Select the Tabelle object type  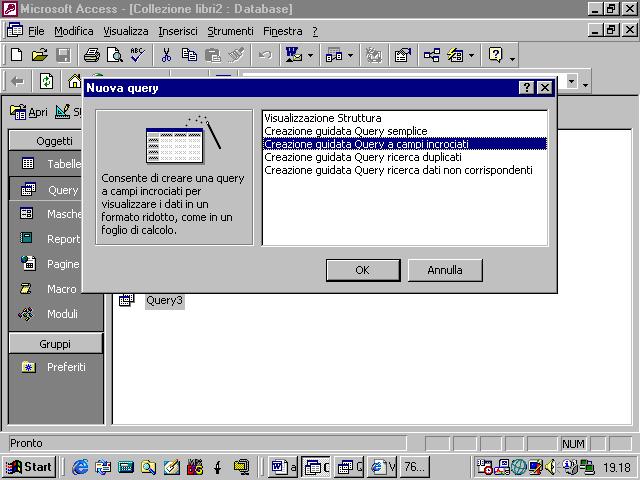pyautogui.click(x=51, y=164)
